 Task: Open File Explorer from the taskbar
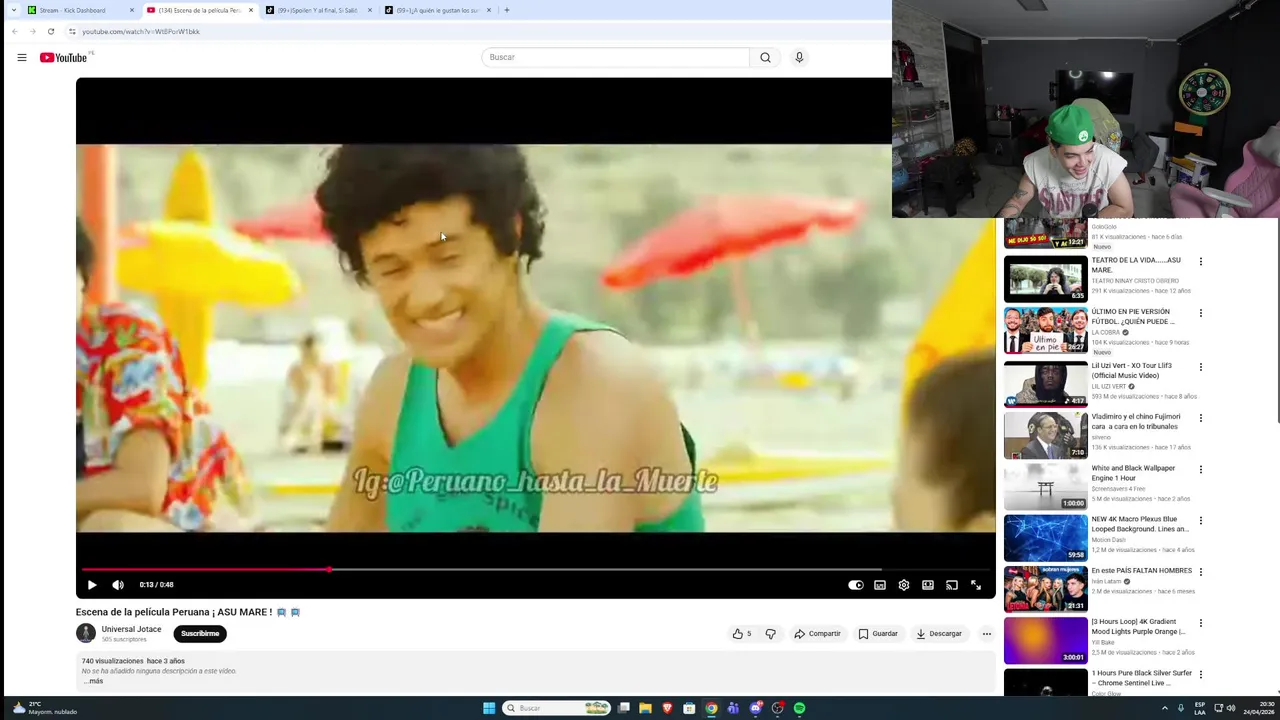(x=645, y=708)
